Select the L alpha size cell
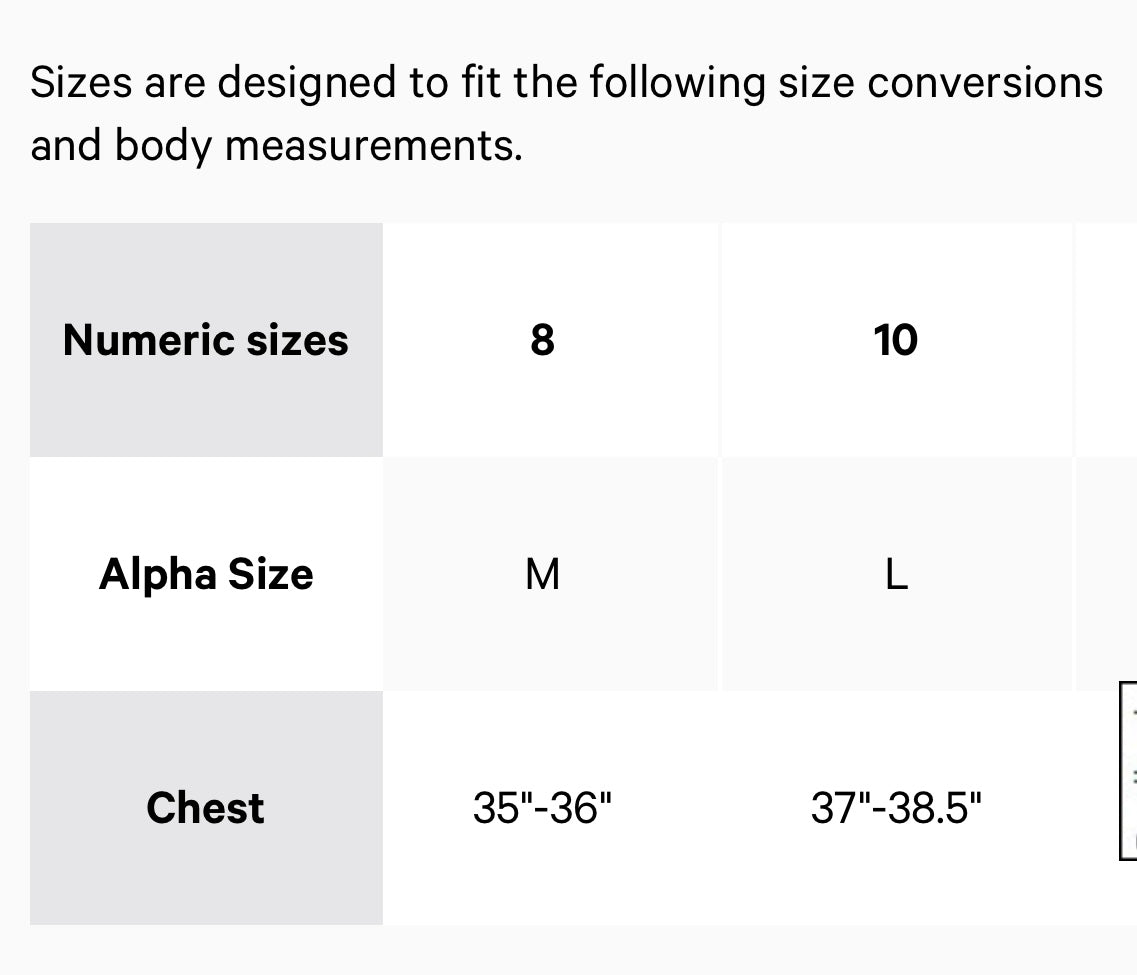1137x975 pixels. 895,574
